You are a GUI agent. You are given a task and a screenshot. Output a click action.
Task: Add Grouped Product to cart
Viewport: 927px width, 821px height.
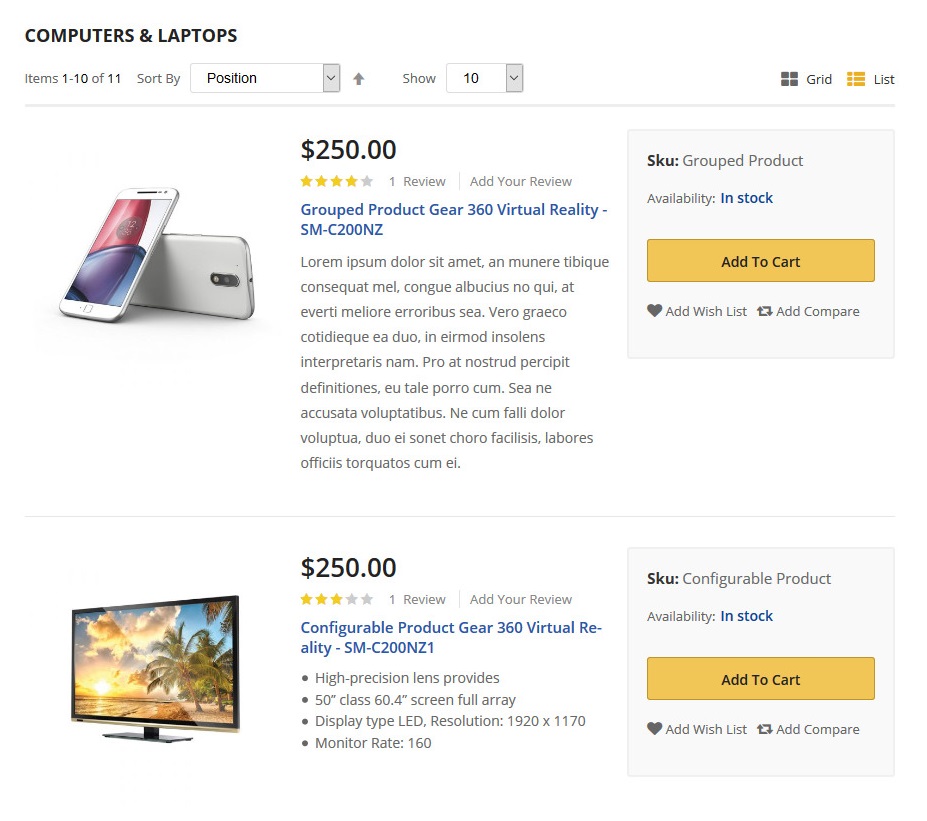(x=760, y=261)
